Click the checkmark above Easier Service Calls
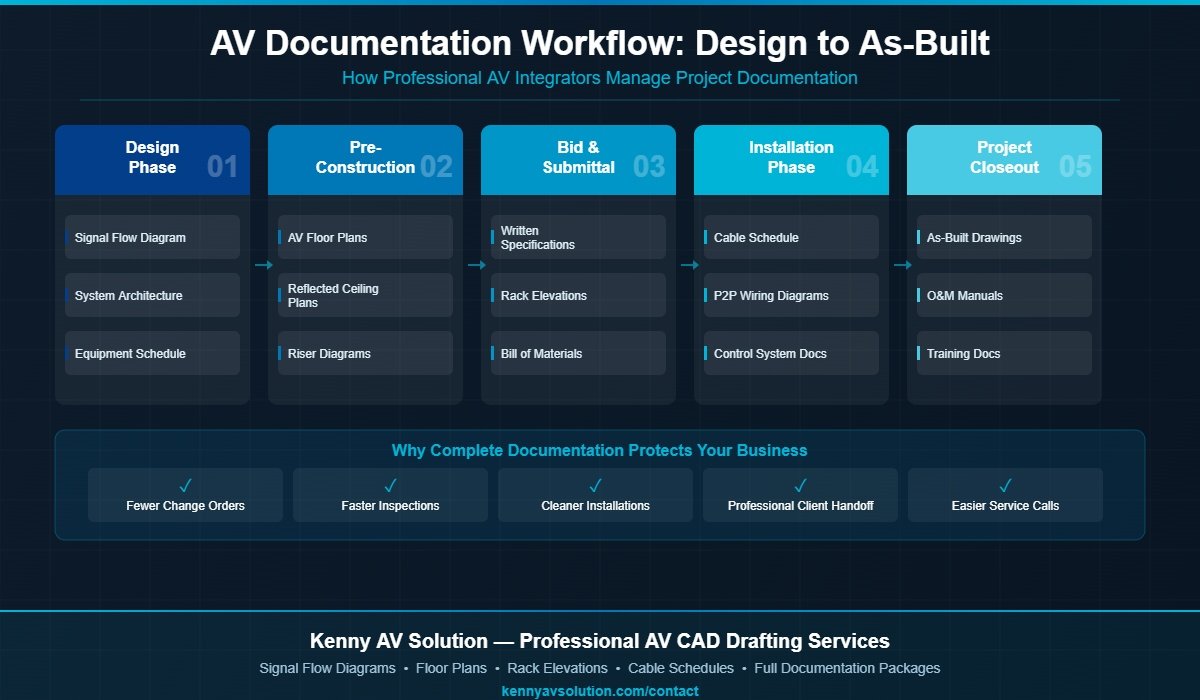1200x700 pixels. (1005, 484)
